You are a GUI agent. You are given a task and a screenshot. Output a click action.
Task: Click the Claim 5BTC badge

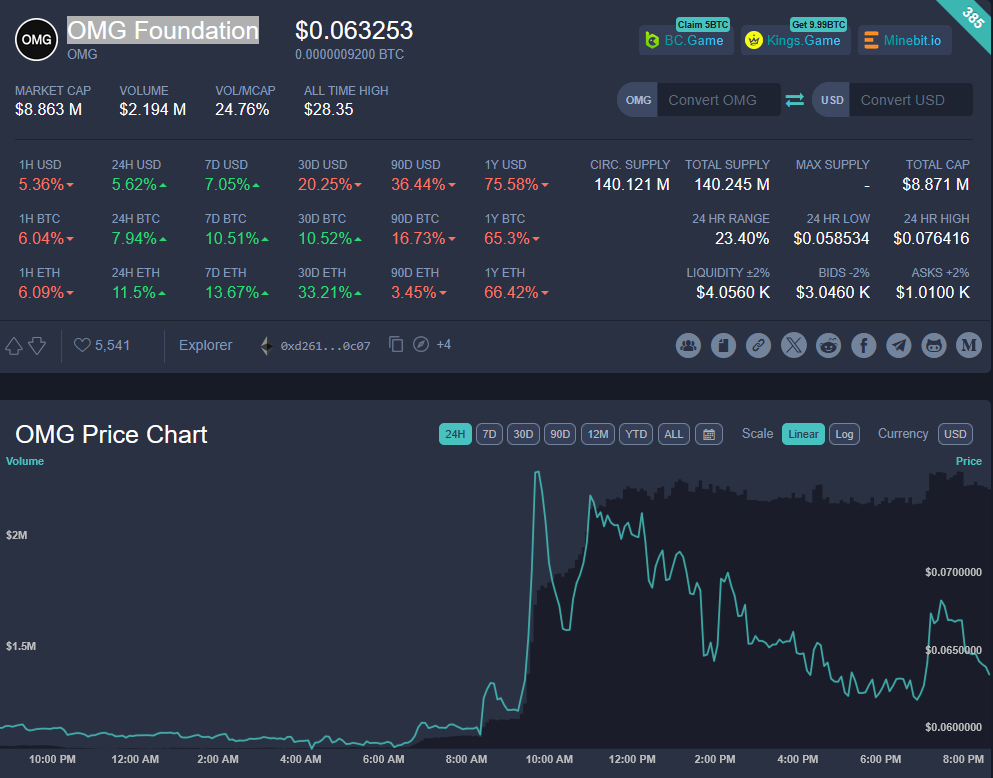pyautogui.click(x=703, y=25)
